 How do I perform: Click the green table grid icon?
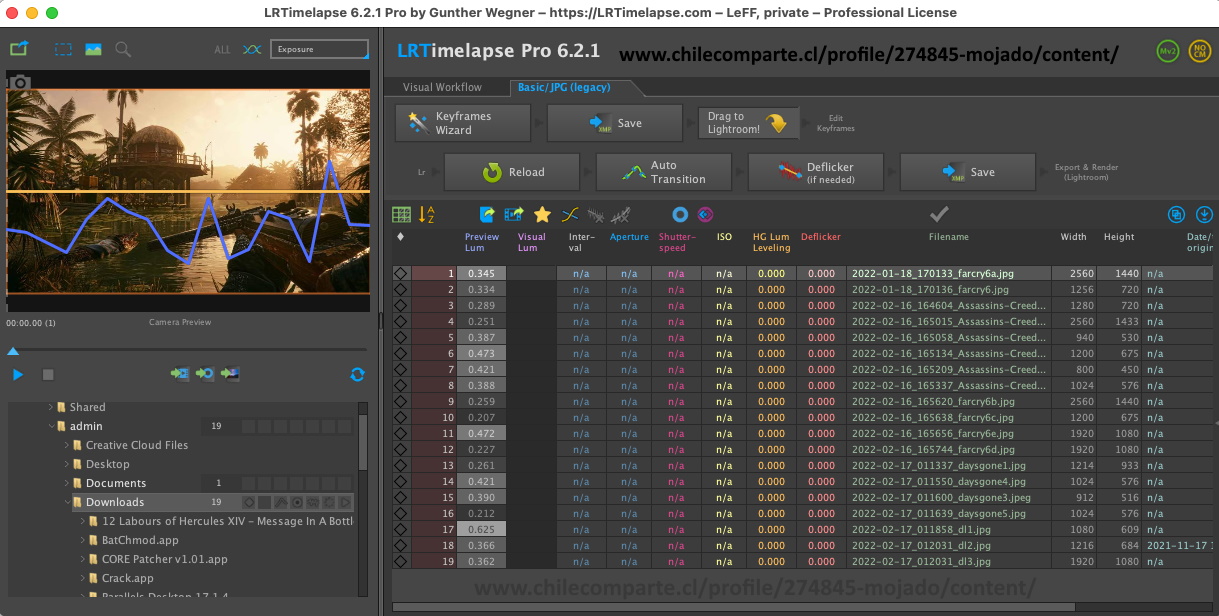pos(402,214)
